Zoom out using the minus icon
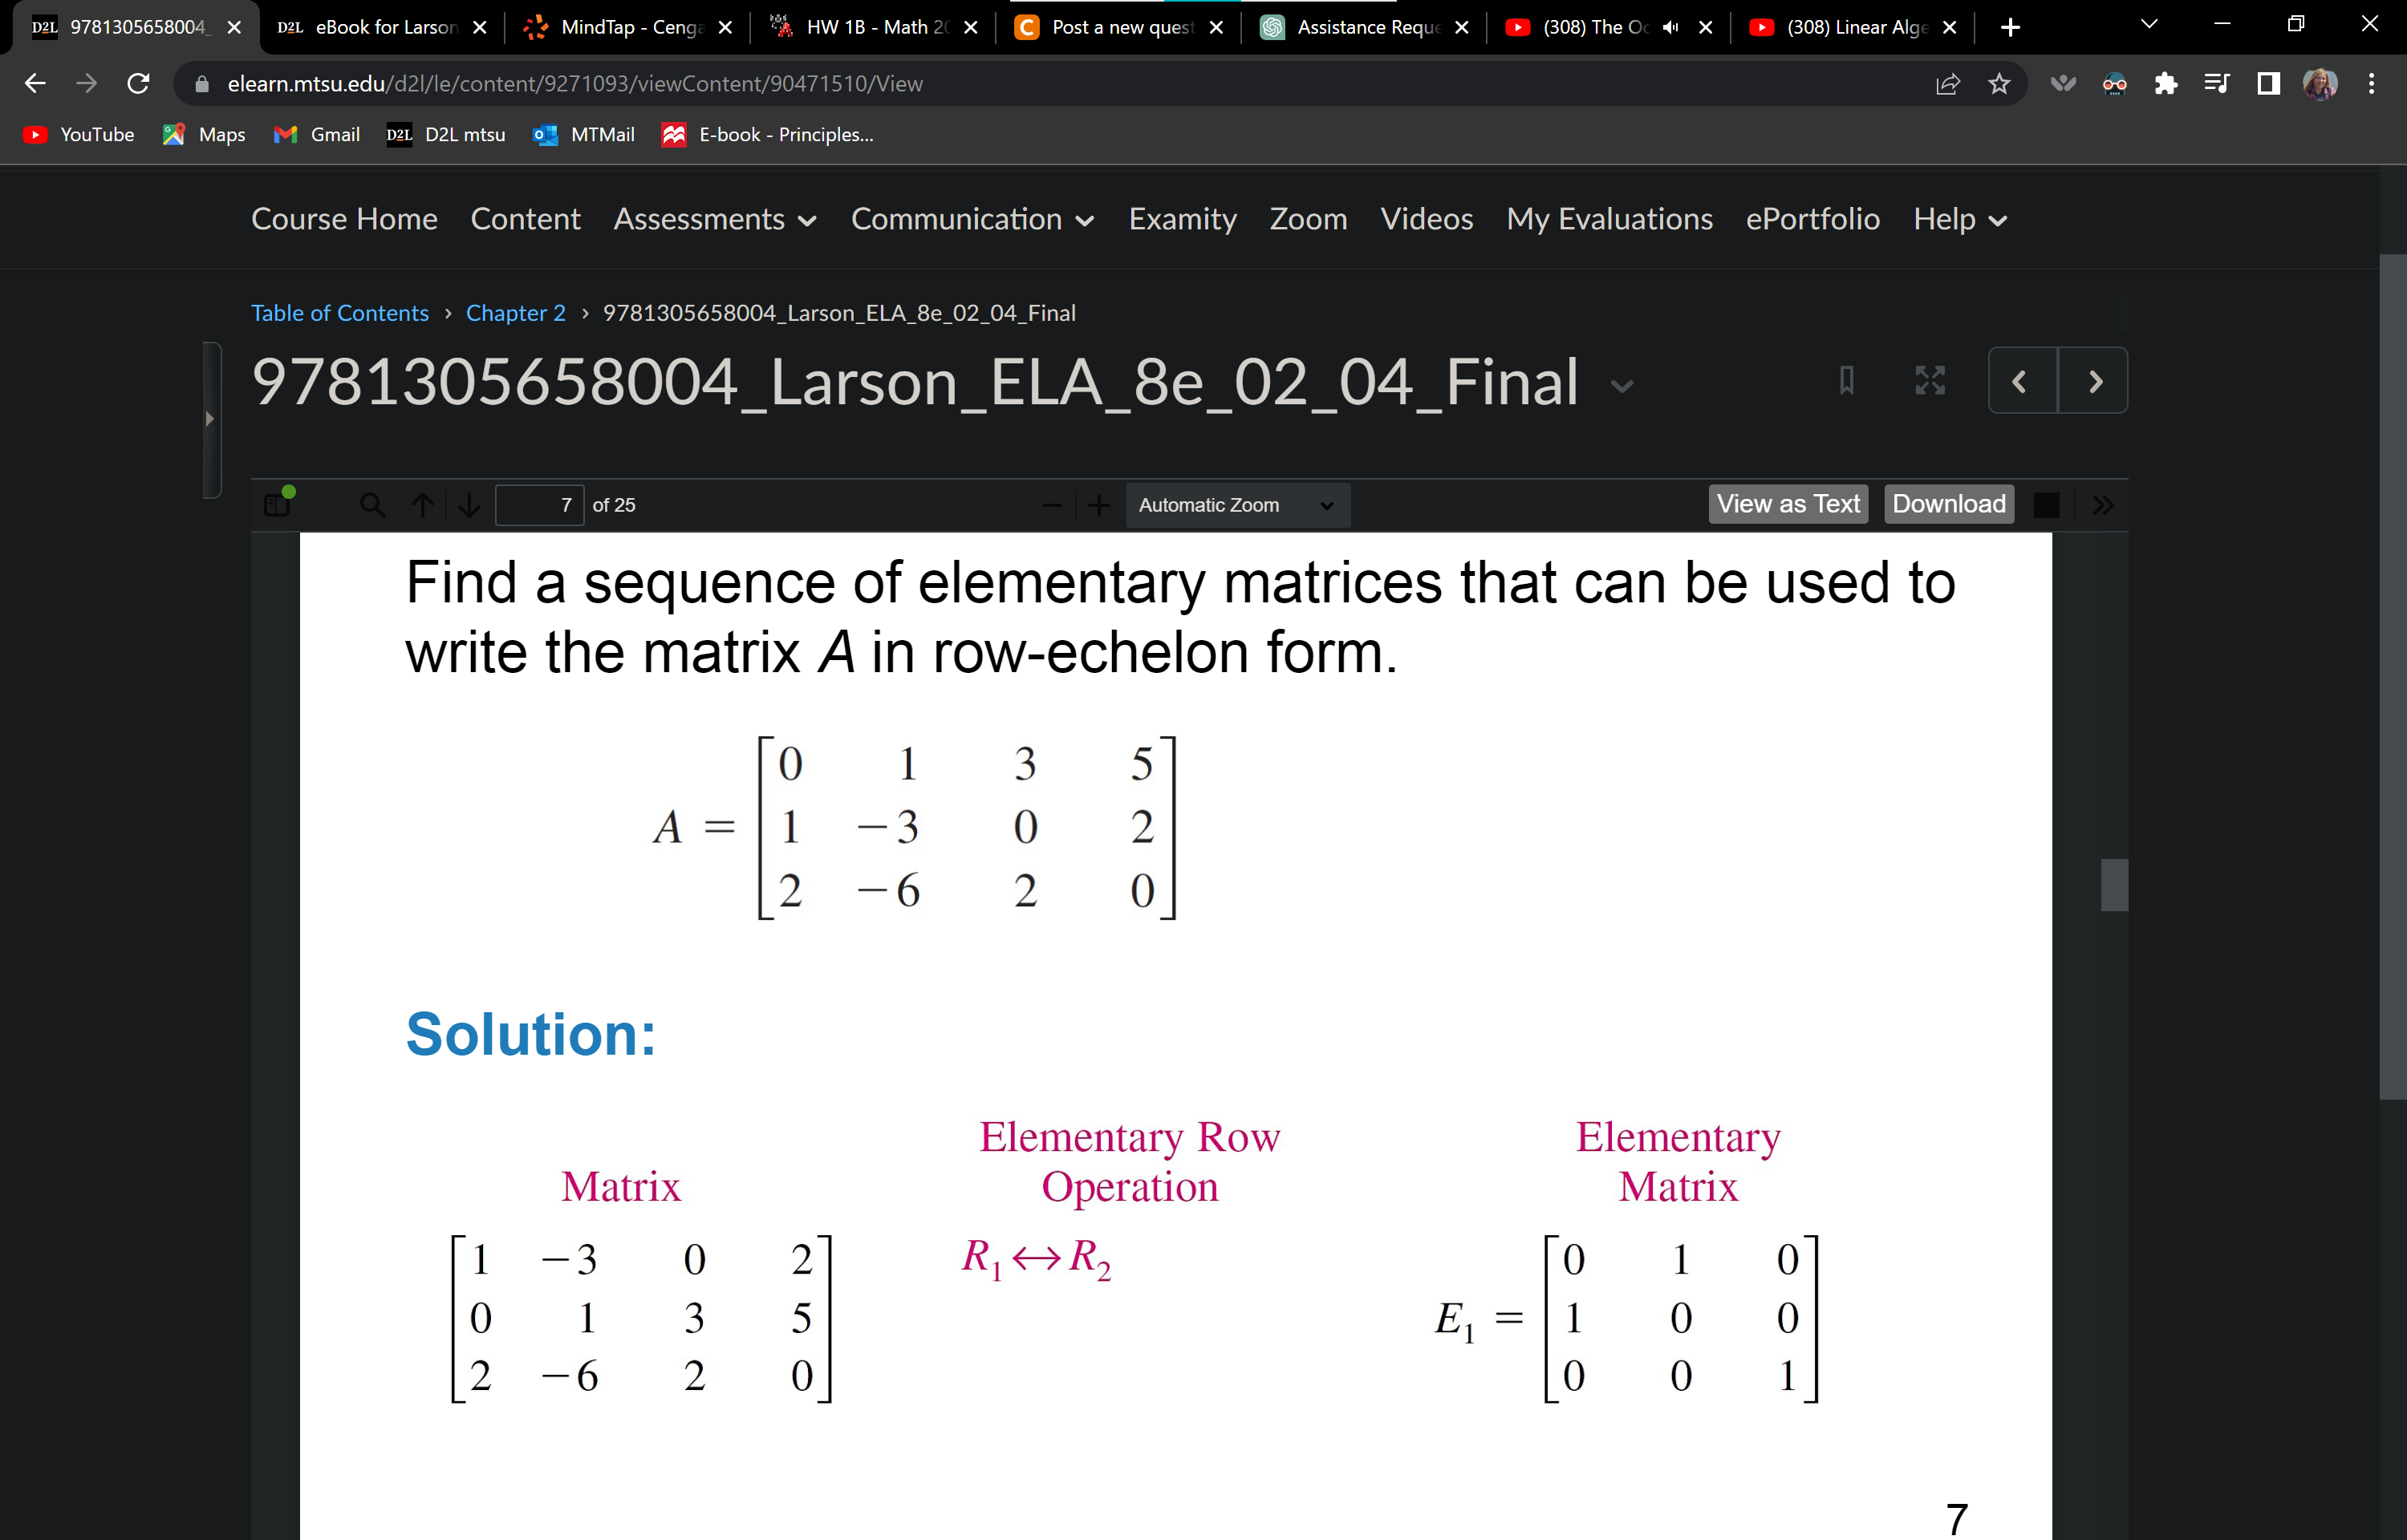This screenshot has height=1540, width=2407. [1051, 504]
